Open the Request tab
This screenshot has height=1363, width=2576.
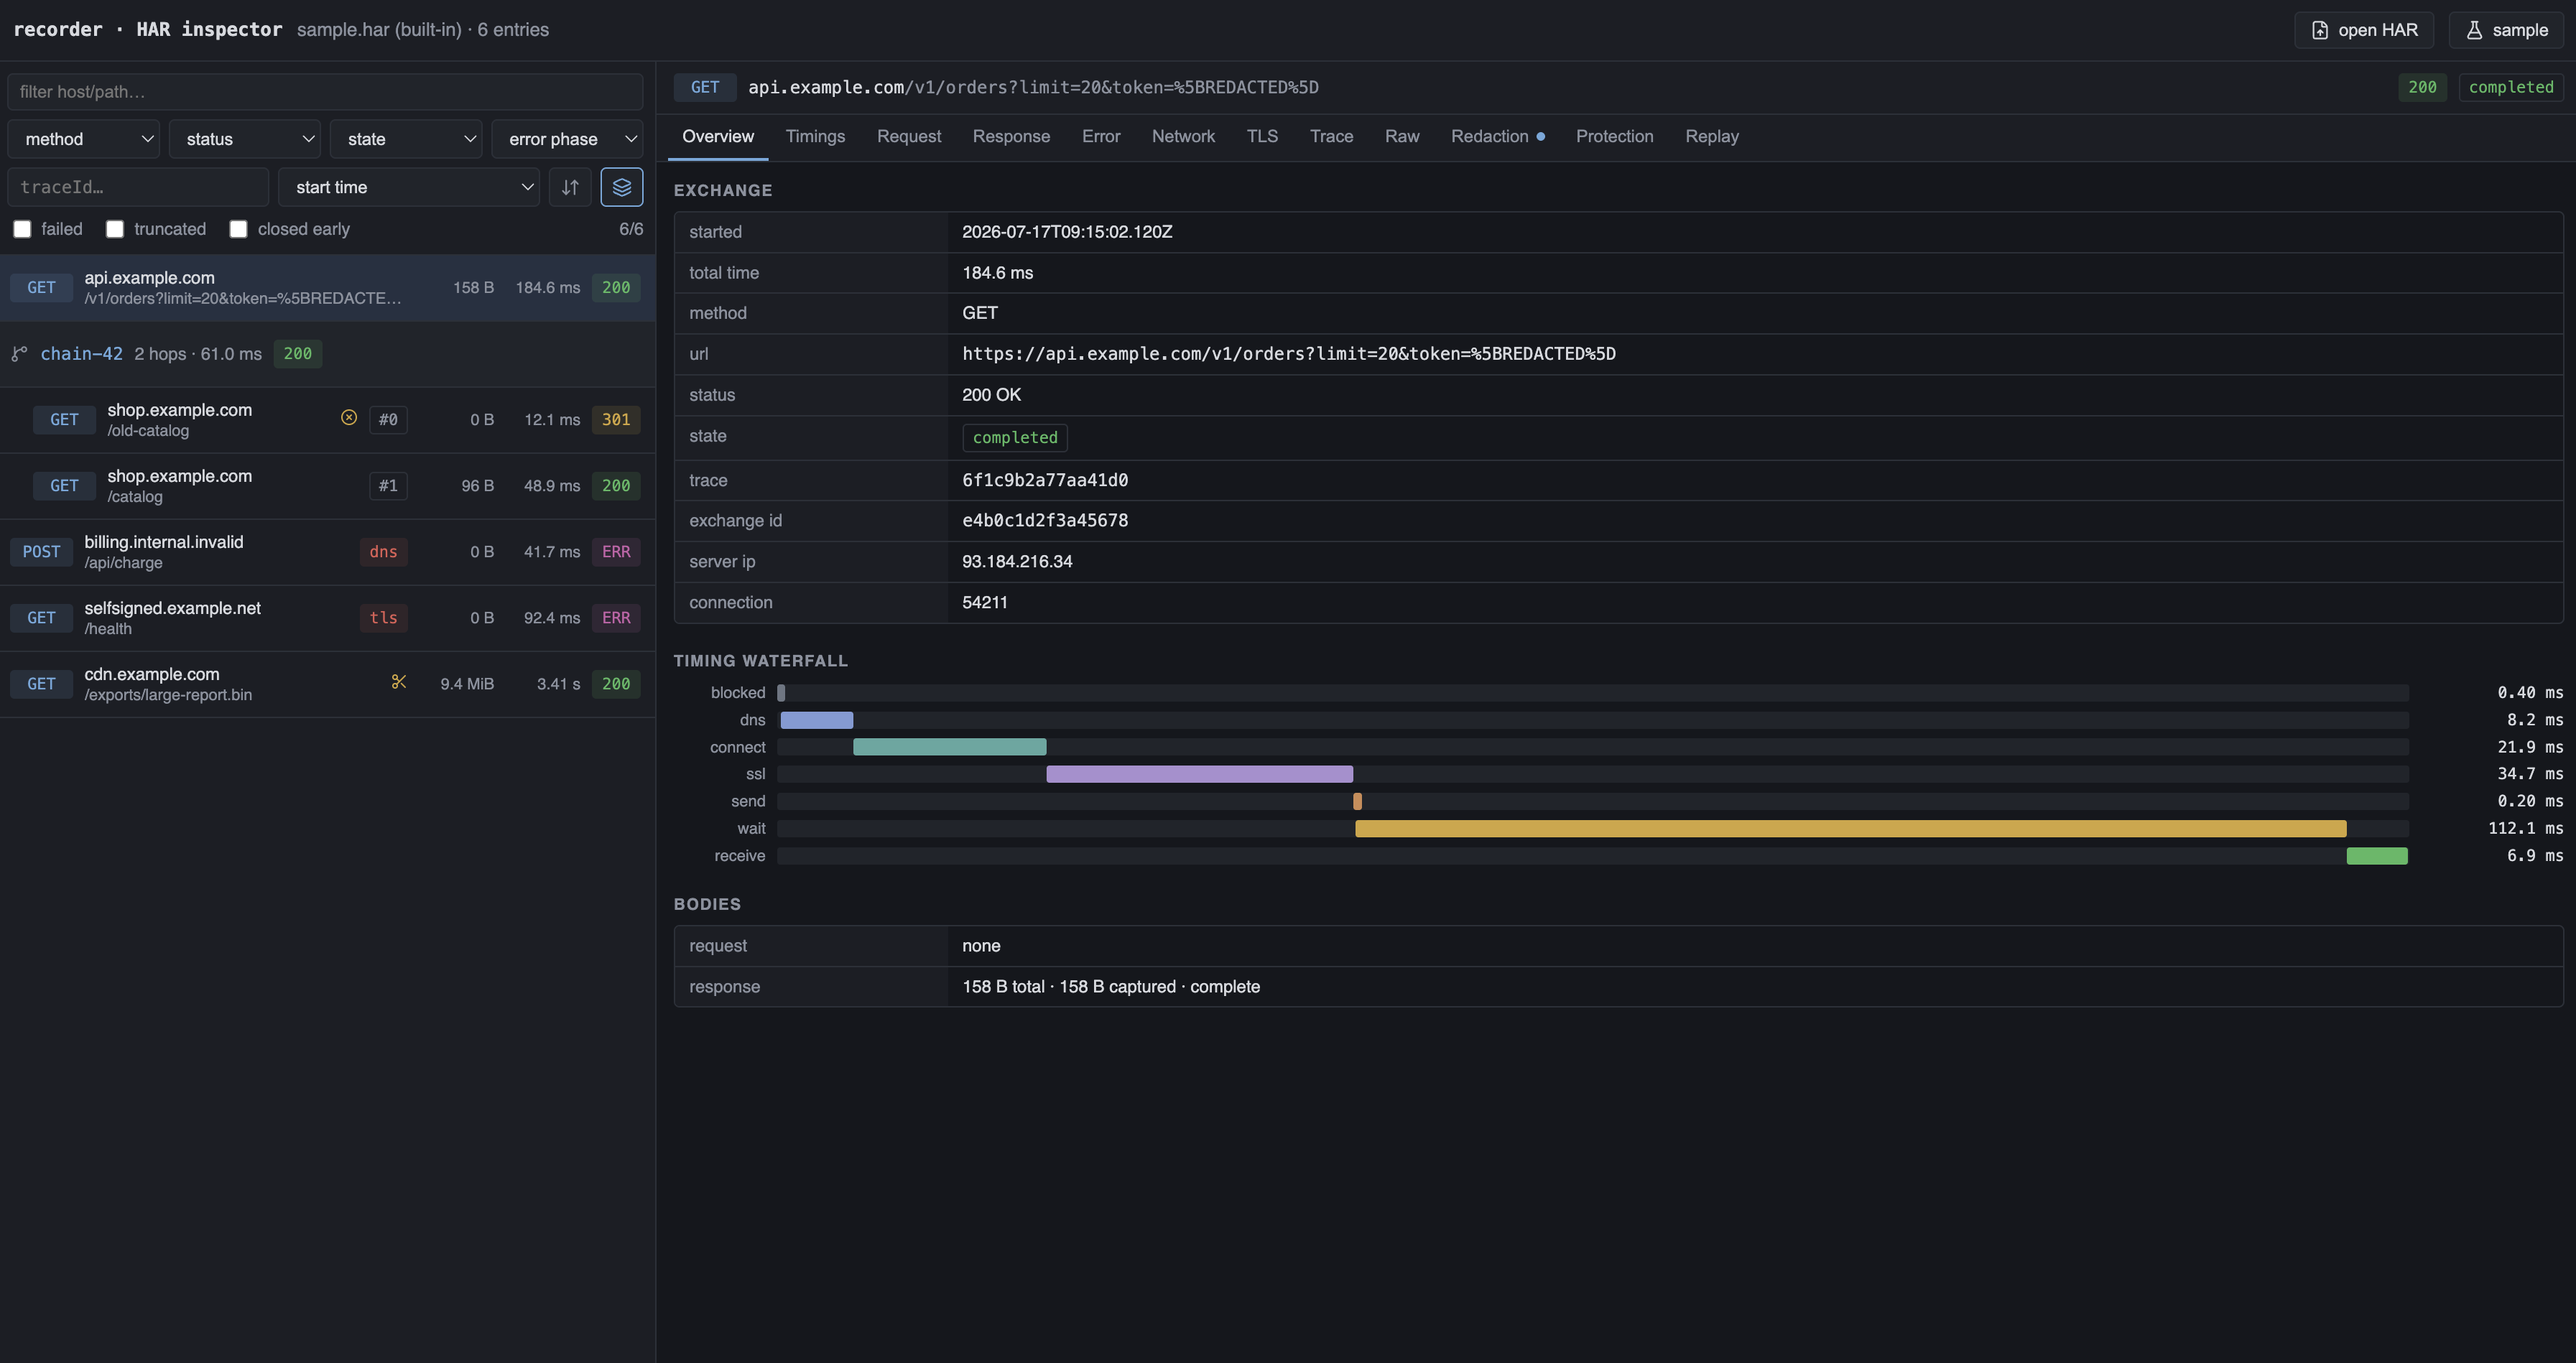pyautogui.click(x=909, y=137)
